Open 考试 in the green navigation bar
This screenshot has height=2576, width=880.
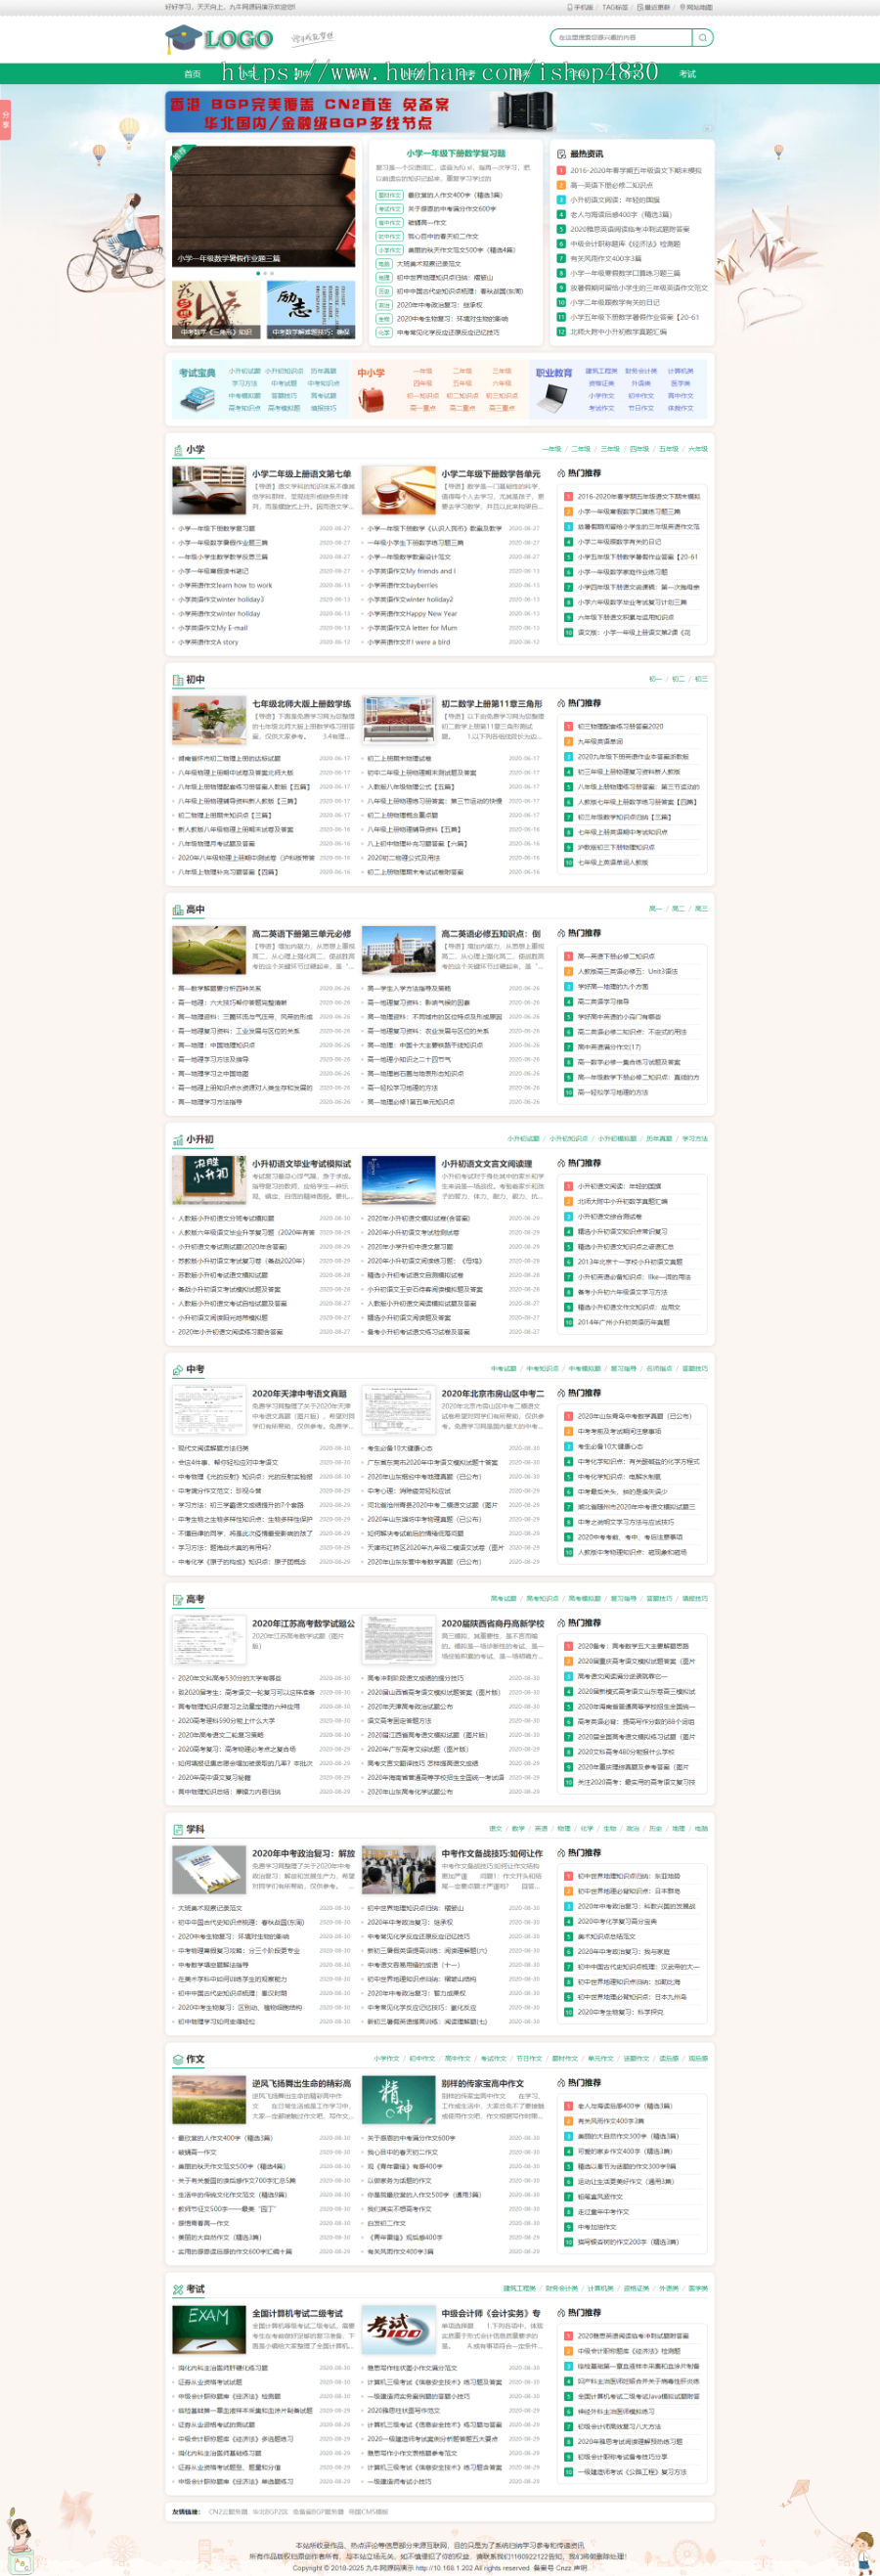tap(687, 74)
